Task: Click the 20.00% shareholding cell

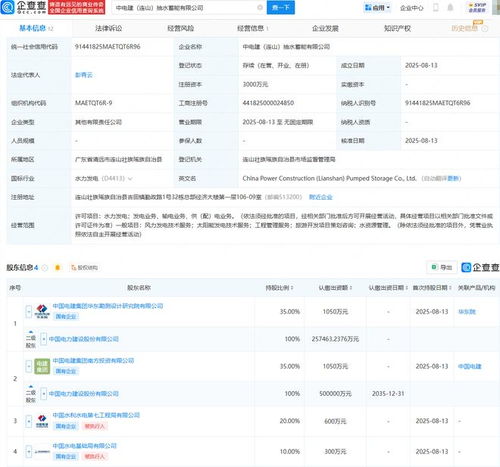Action: point(290,421)
